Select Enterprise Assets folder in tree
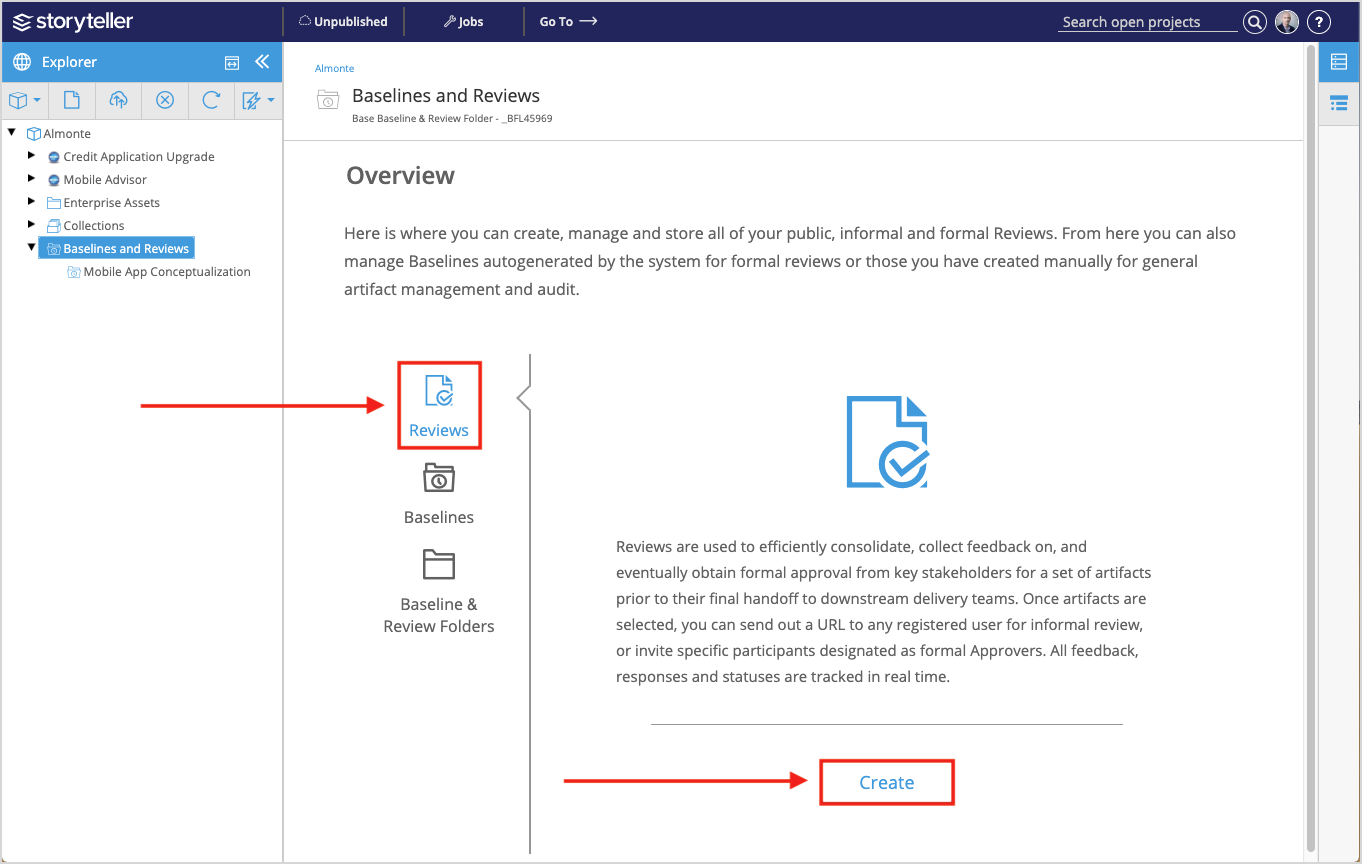1362x864 pixels. tap(111, 202)
